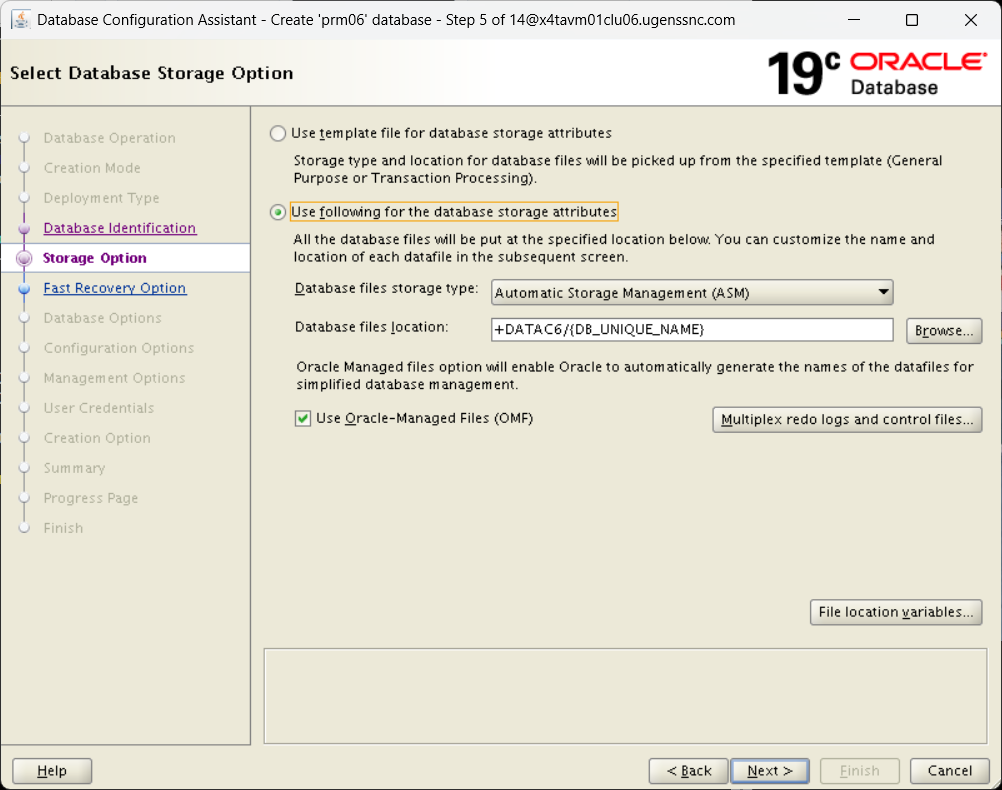Minimize the Database Configuration Assistant window

pyautogui.click(x=854, y=20)
